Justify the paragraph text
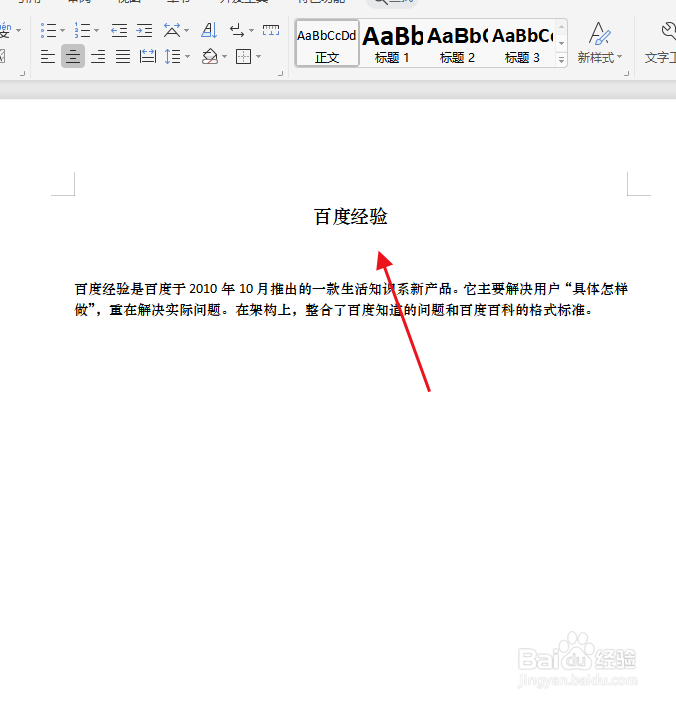The height and width of the screenshot is (704, 676). 123,57
